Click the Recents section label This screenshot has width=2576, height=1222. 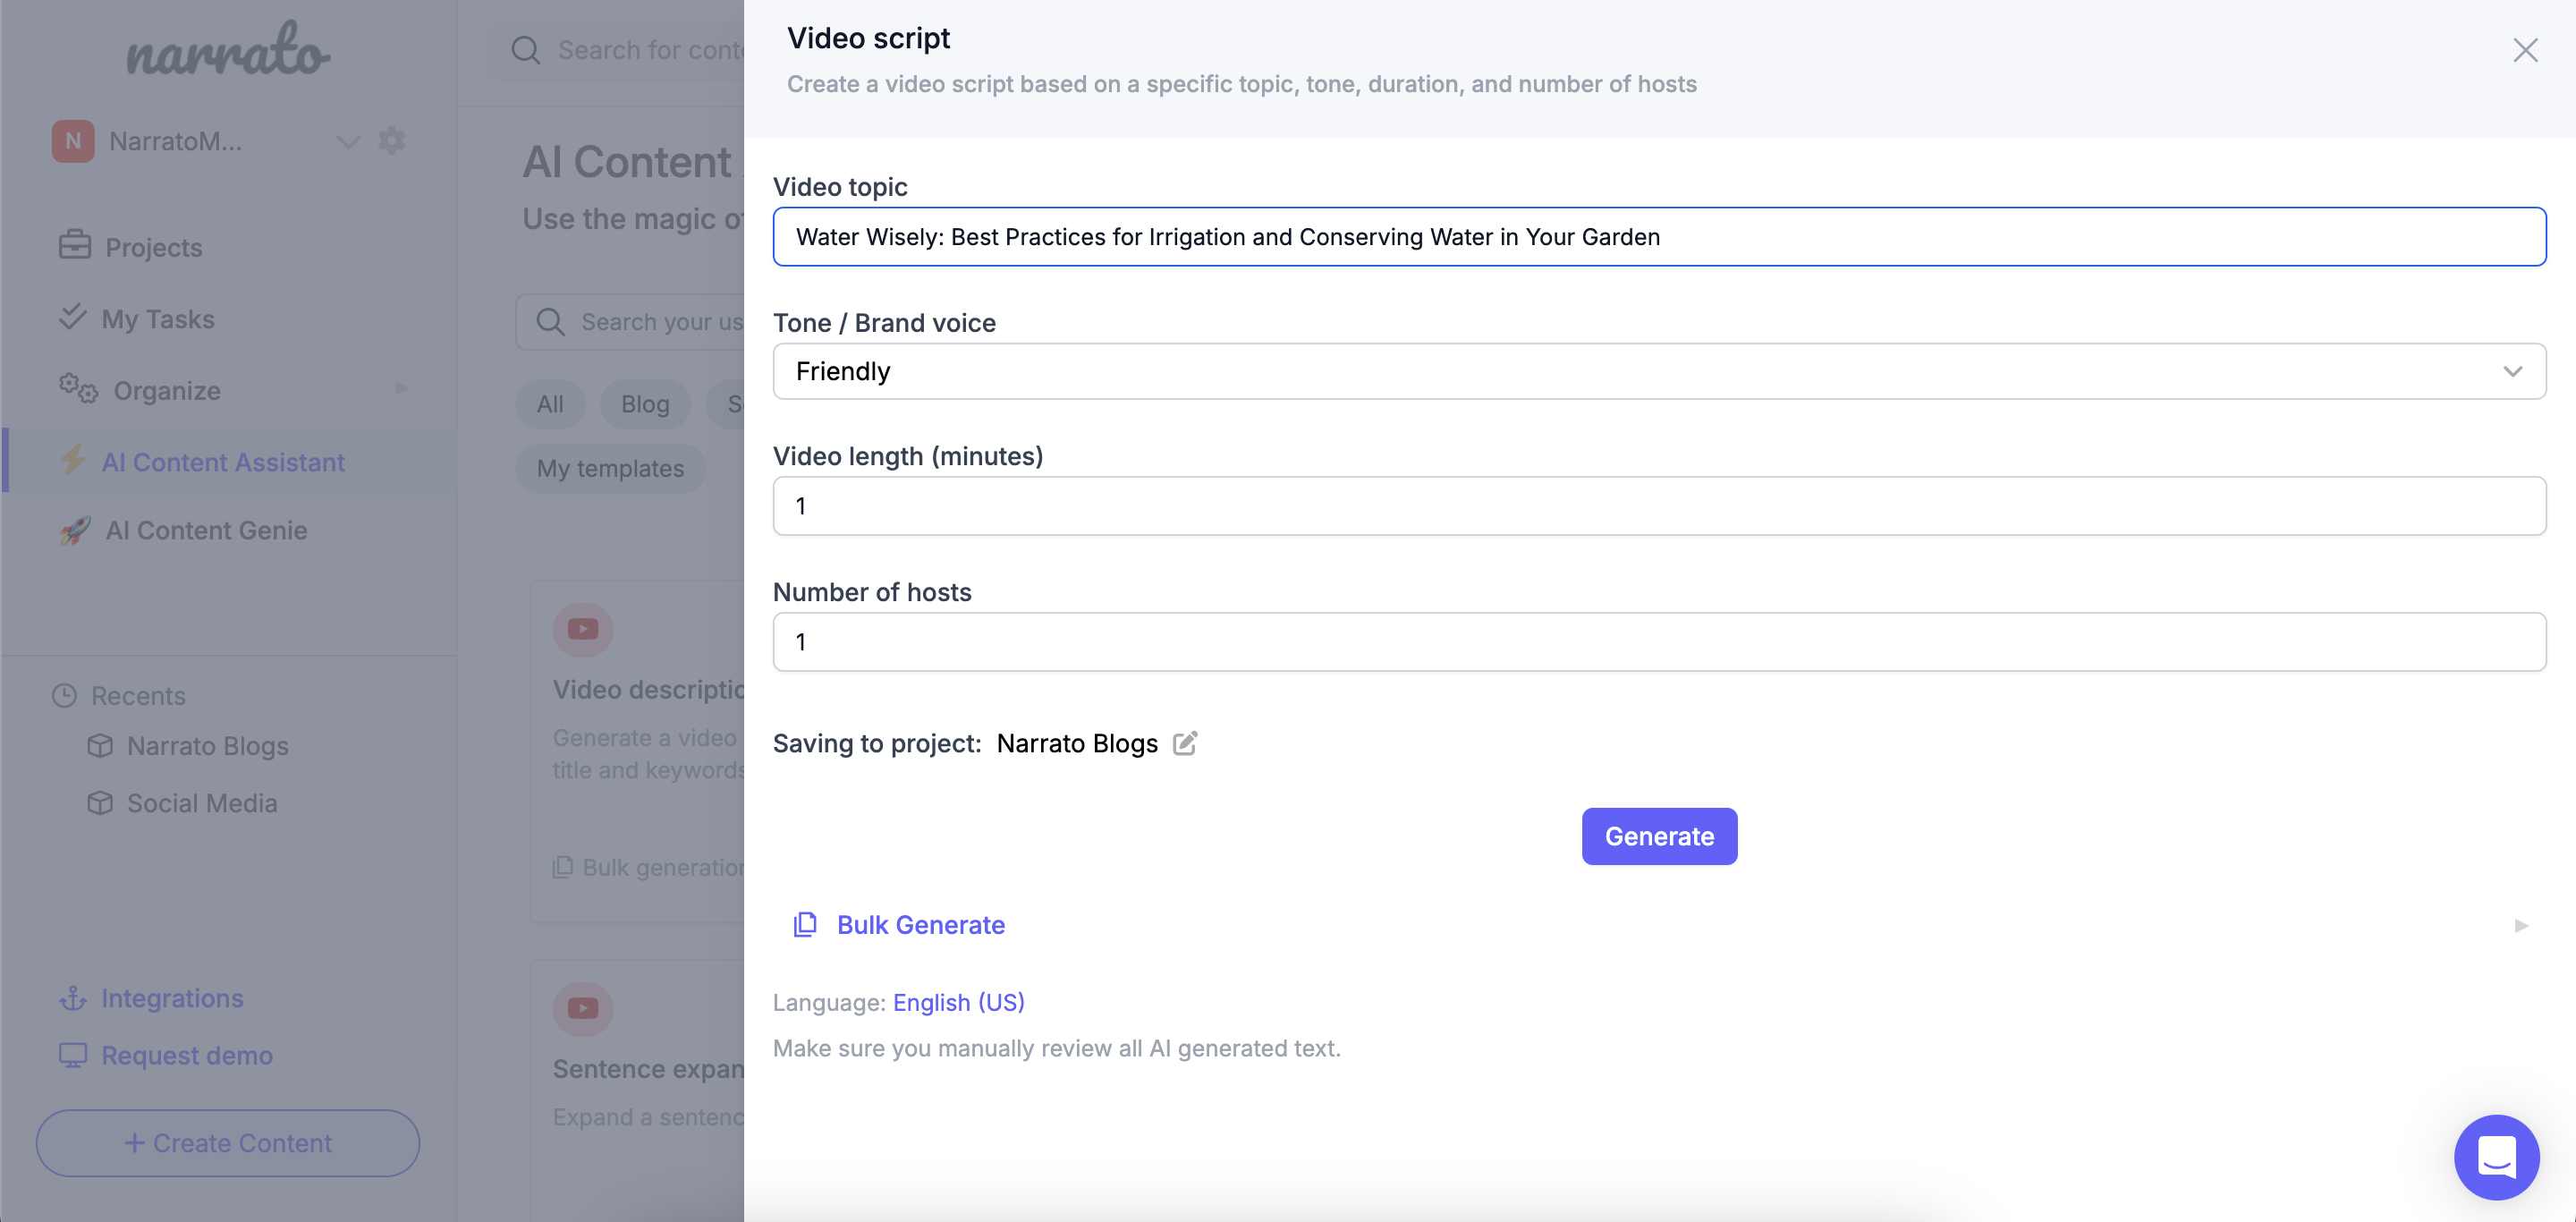pyautogui.click(x=138, y=696)
